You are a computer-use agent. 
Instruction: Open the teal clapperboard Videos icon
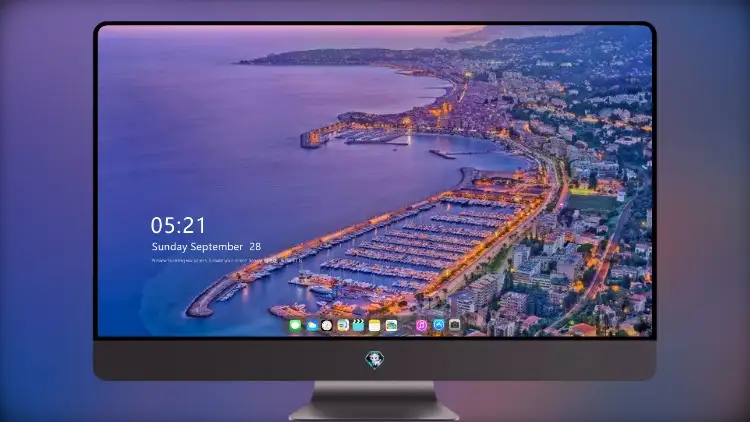358,325
